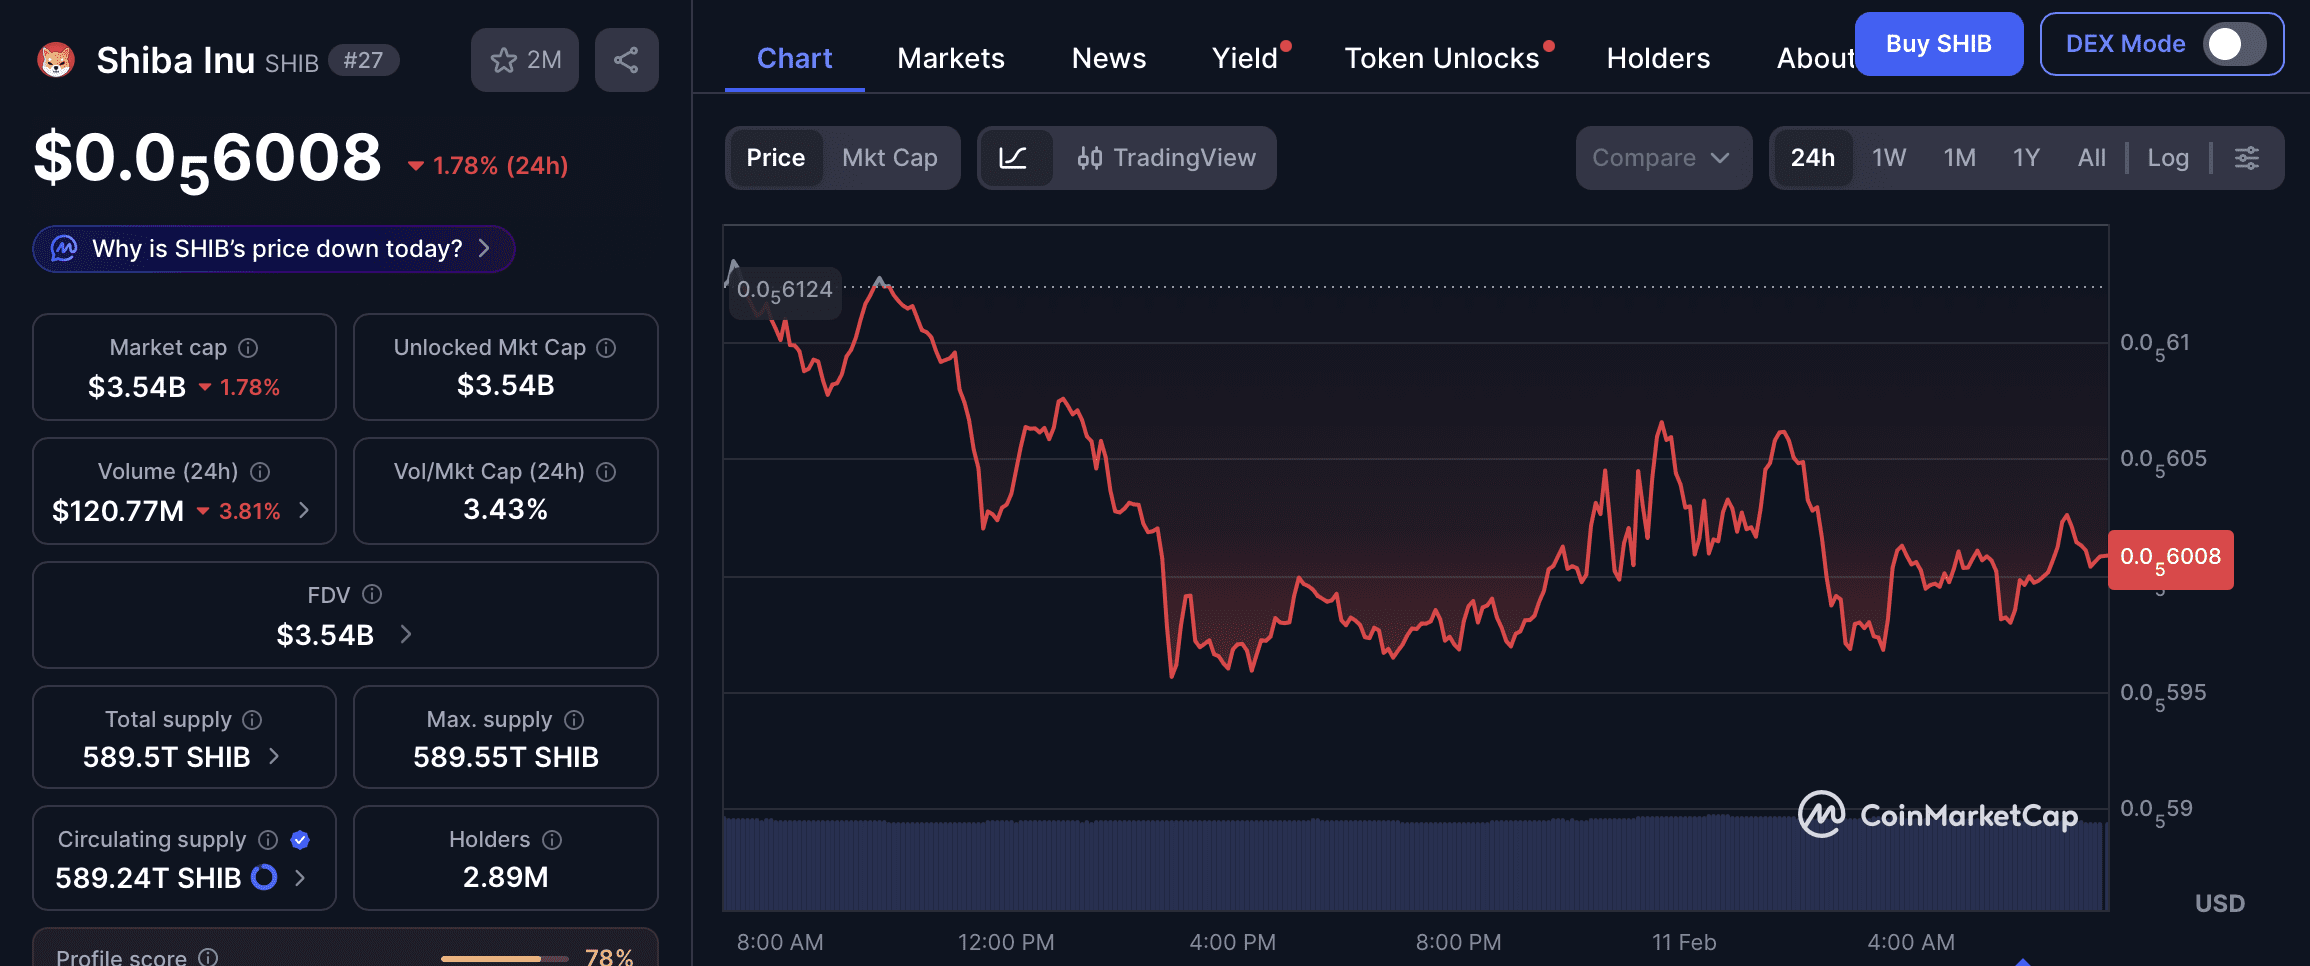Click the share icon button
Screen dimensions: 2310x966
626,60
